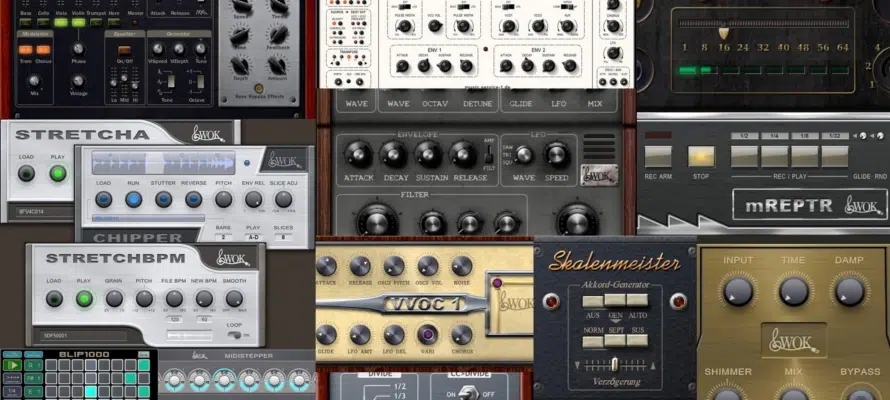The width and height of the screenshot is (890, 400).
Task: Click the Slices value field in Chipper
Action: point(283,237)
